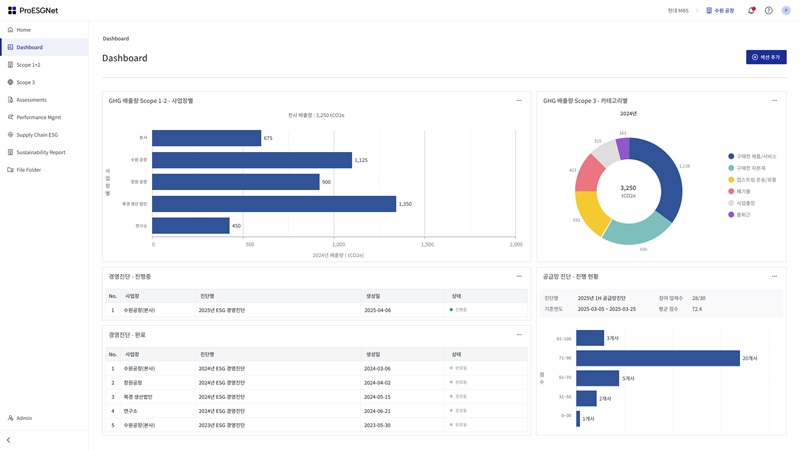Image resolution: width=800 pixels, height=450 pixels.
Task: Toggle 구매한 제품/서비스 legend item
Action: click(755, 156)
